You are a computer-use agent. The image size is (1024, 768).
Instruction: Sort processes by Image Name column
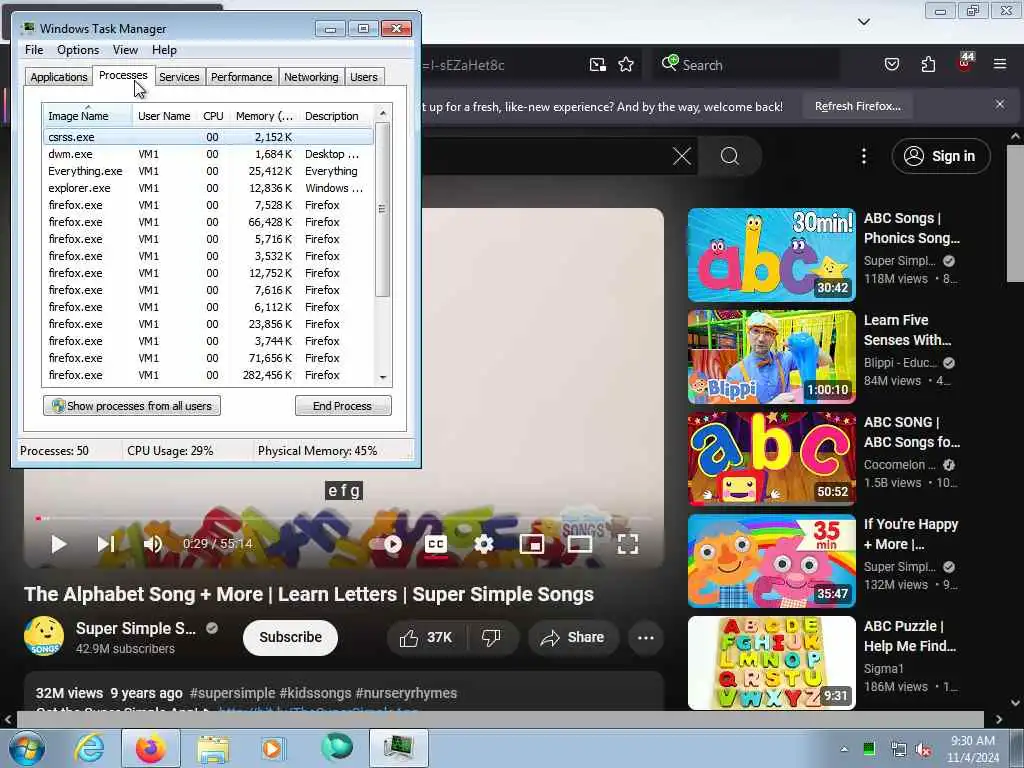coord(88,116)
